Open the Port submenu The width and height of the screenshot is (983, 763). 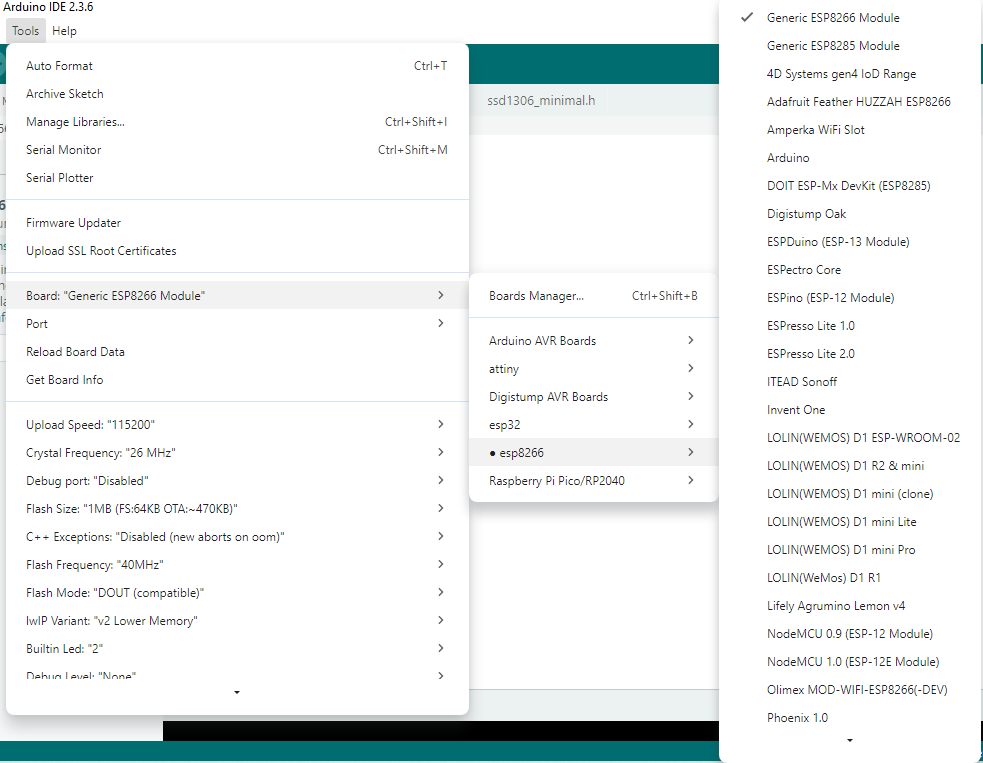tap(236, 324)
